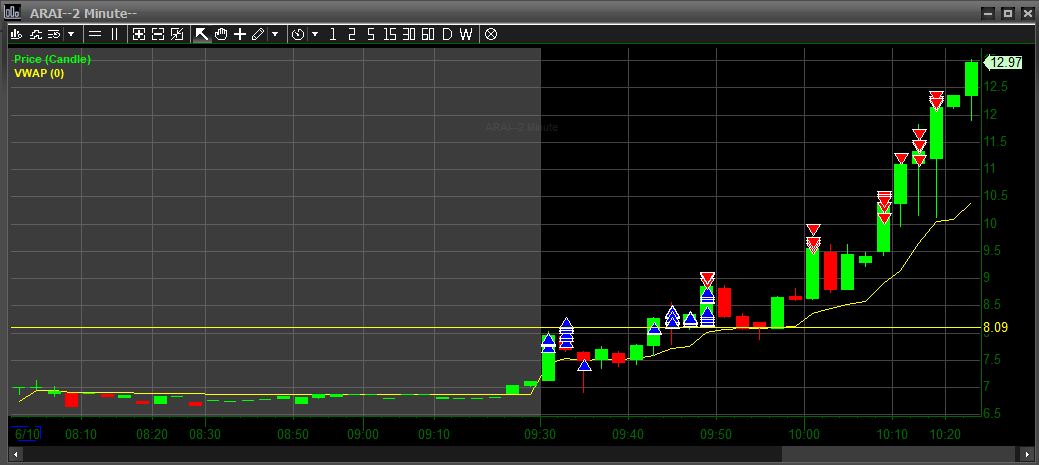Click the zoom out icon
This screenshot has height=465, width=1039.
coord(158,34)
